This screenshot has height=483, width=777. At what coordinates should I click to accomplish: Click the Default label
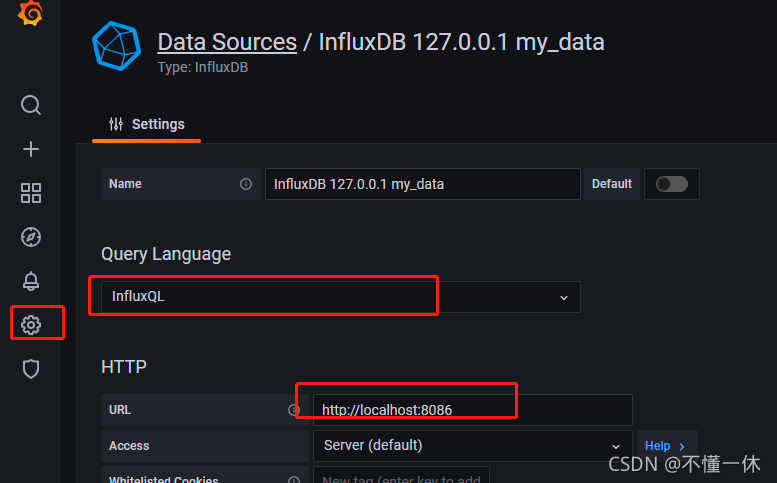(611, 184)
